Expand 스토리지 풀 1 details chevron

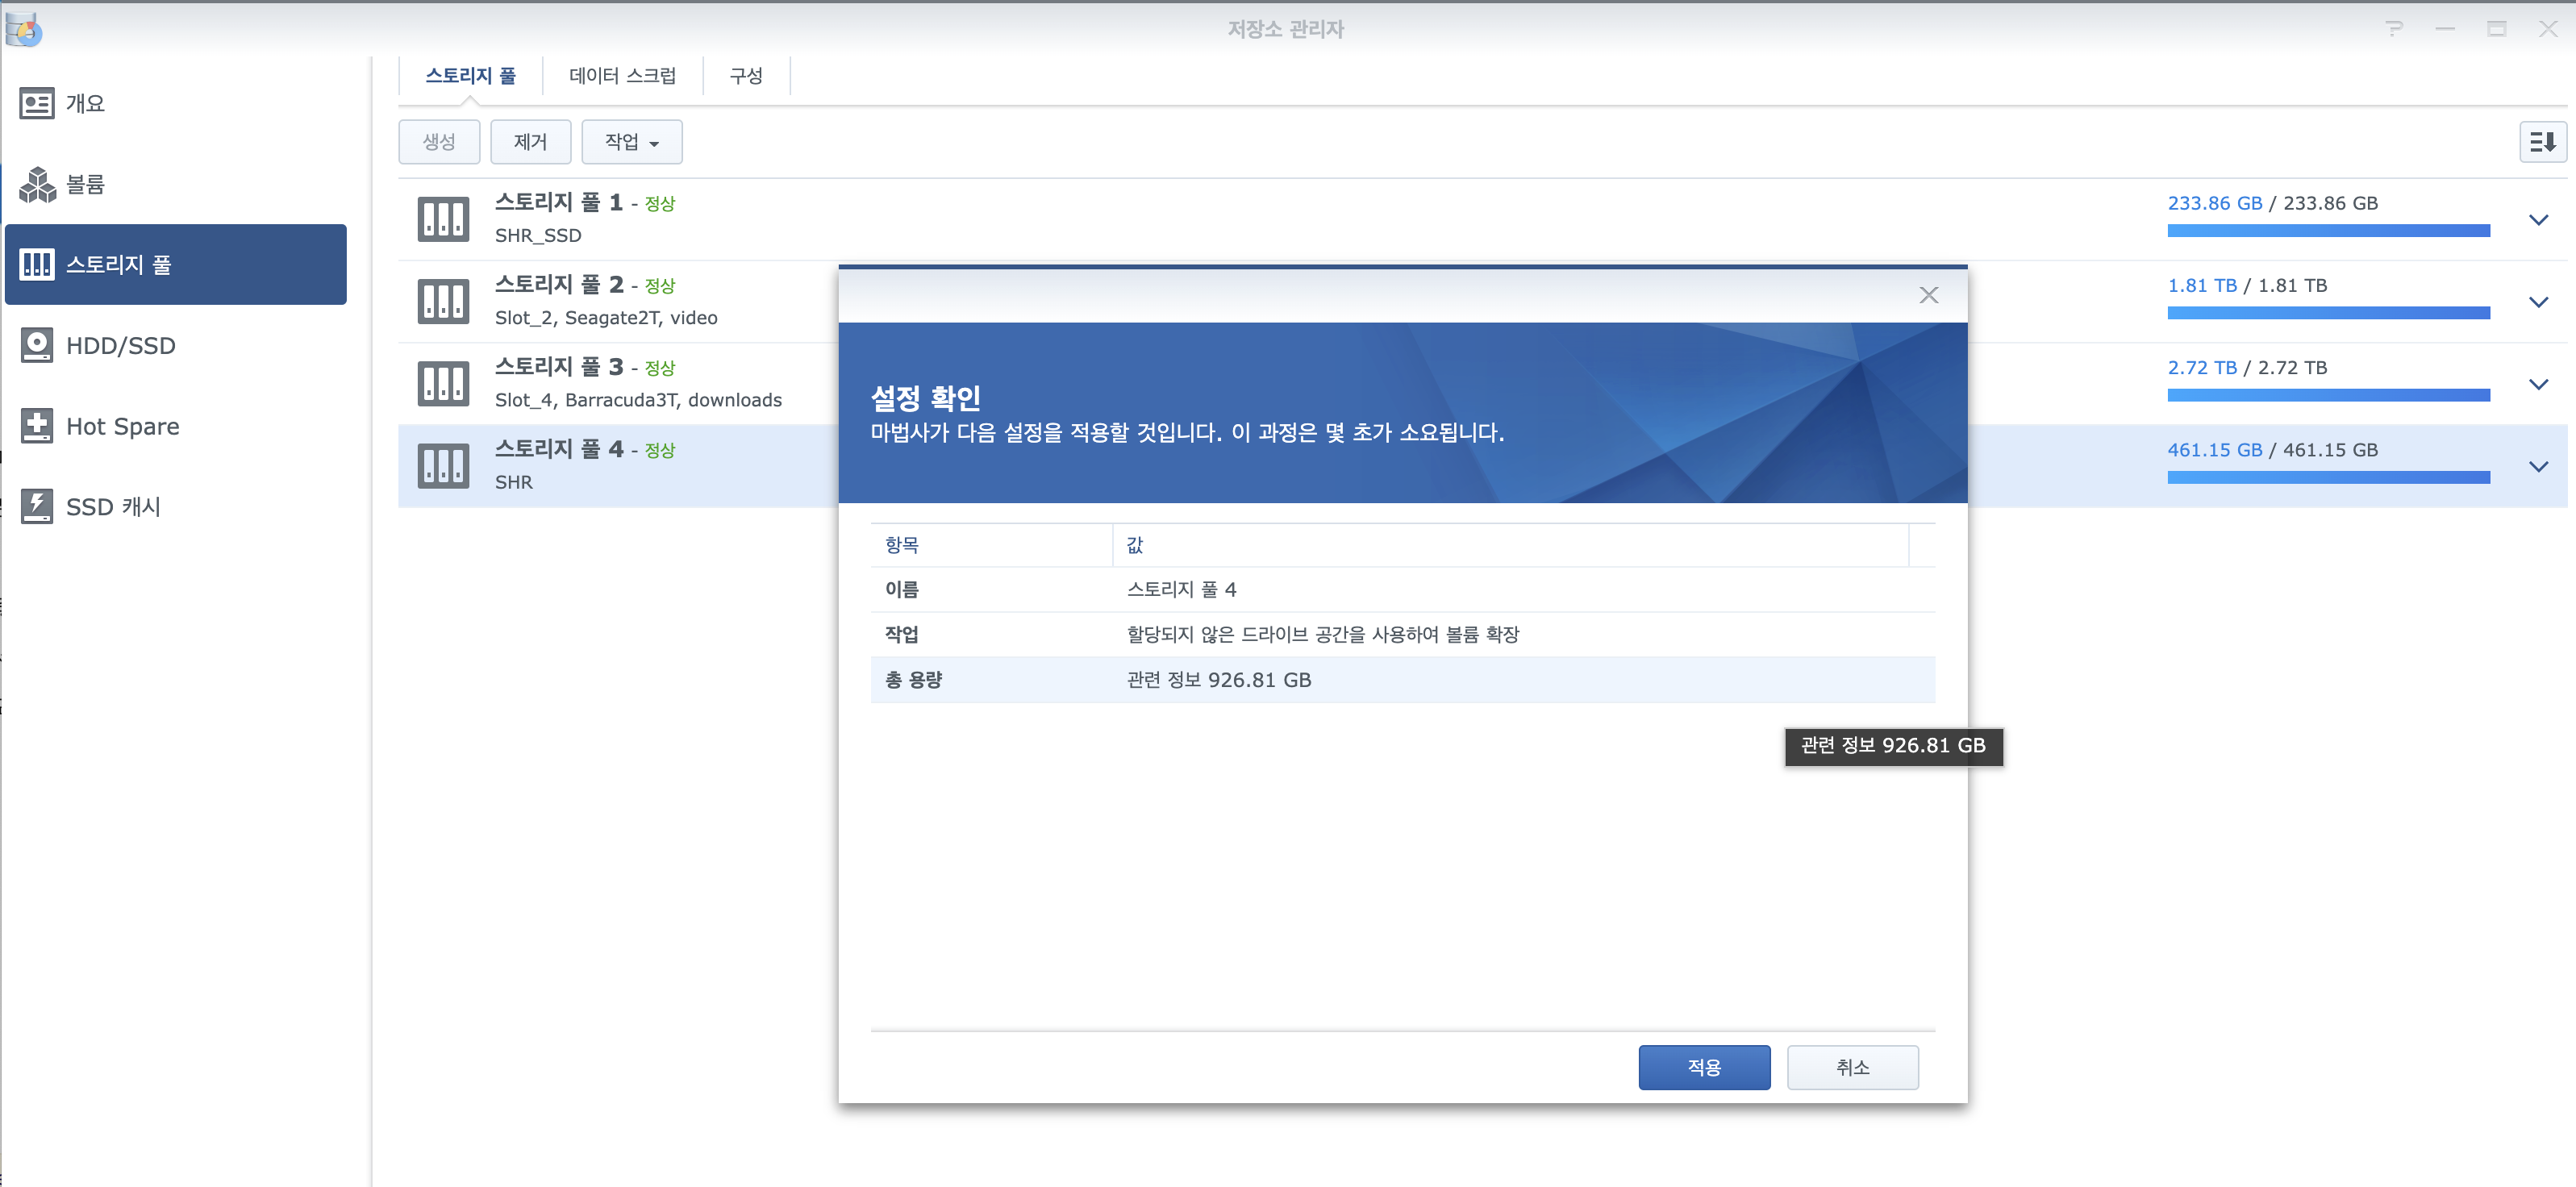(2538, 220)
